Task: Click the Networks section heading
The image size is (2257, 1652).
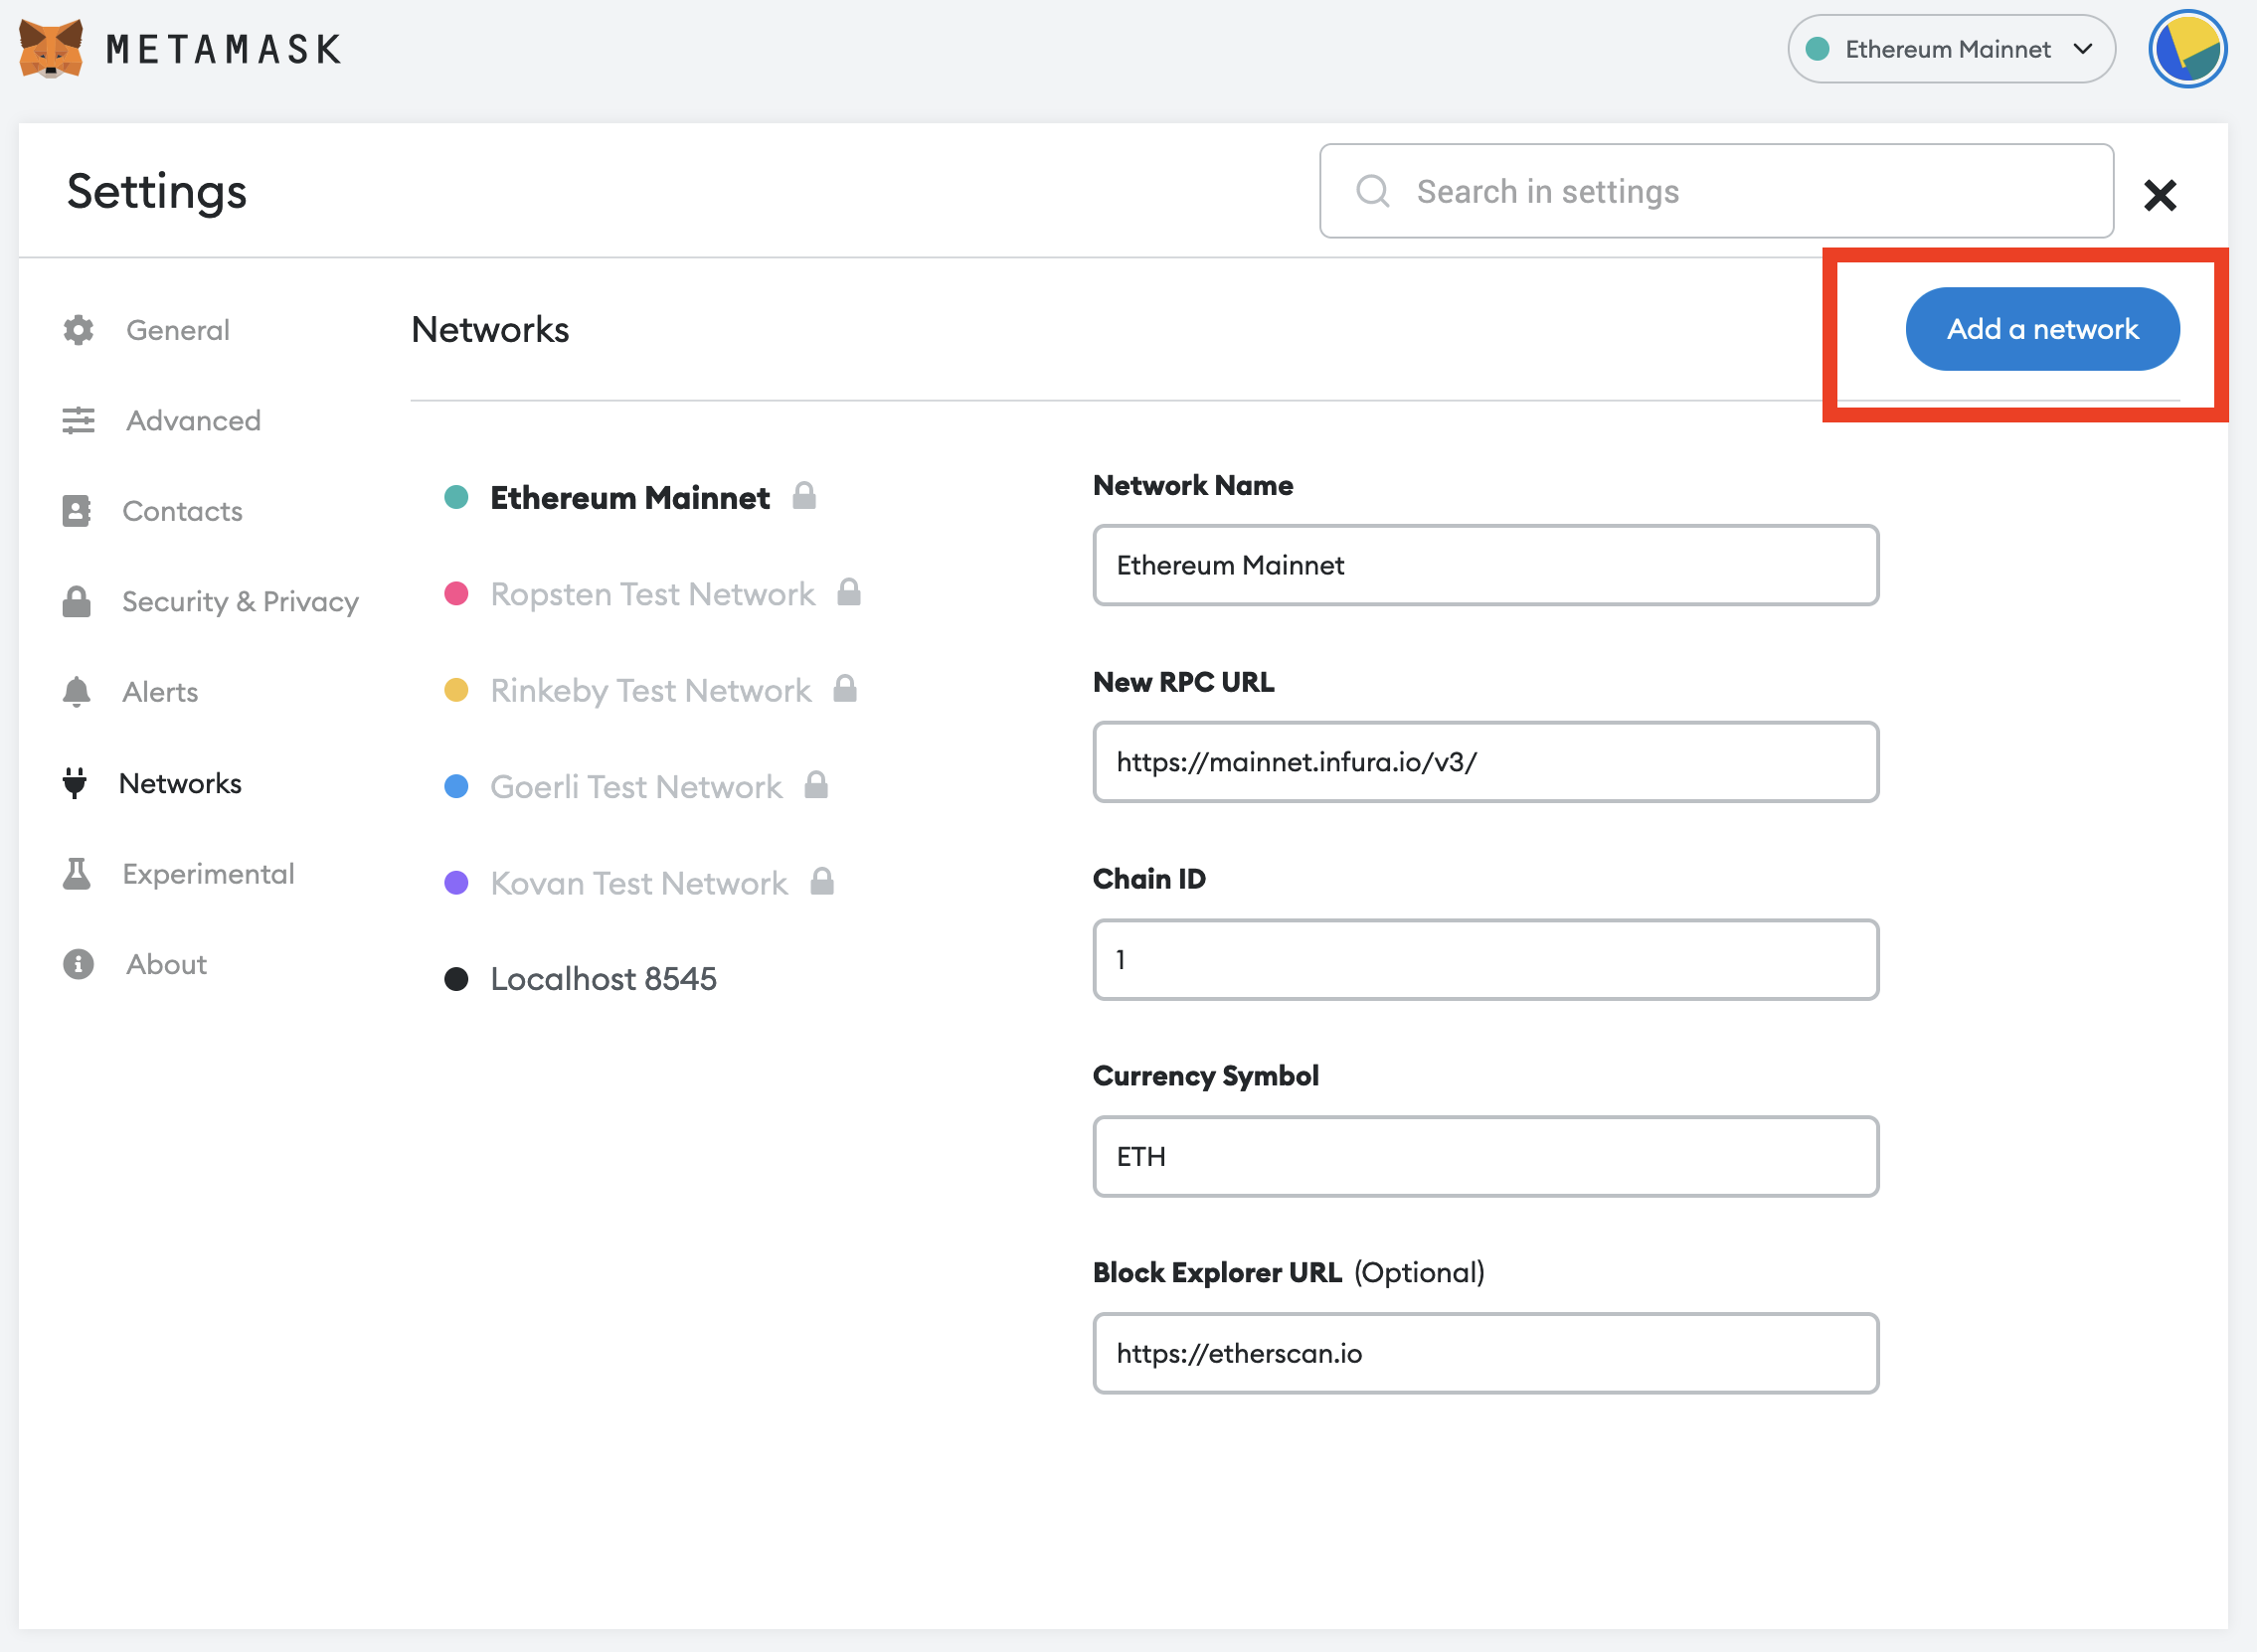Action: pos(490,329)
